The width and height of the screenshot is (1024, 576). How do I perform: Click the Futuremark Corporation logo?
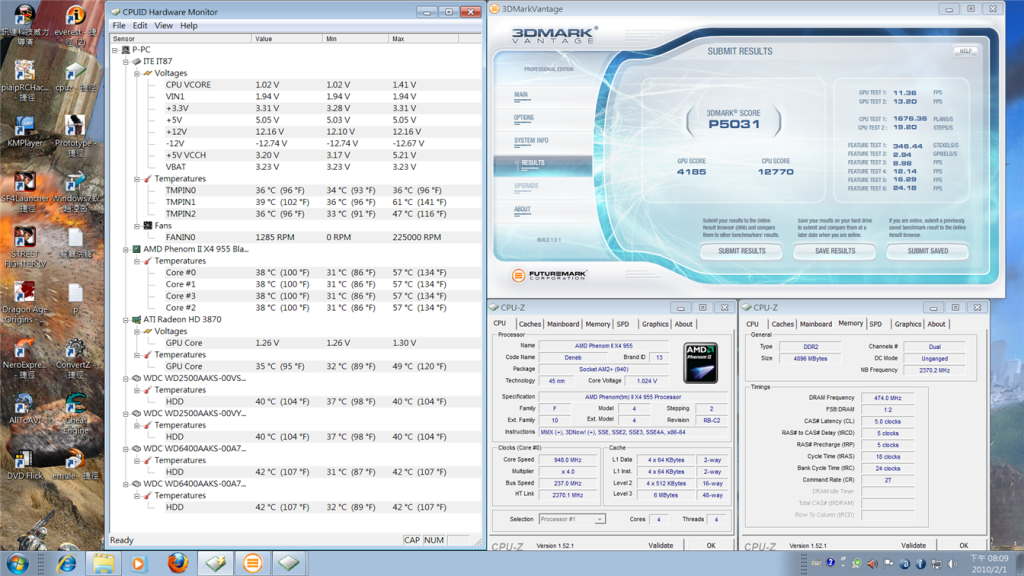(549, 276)
